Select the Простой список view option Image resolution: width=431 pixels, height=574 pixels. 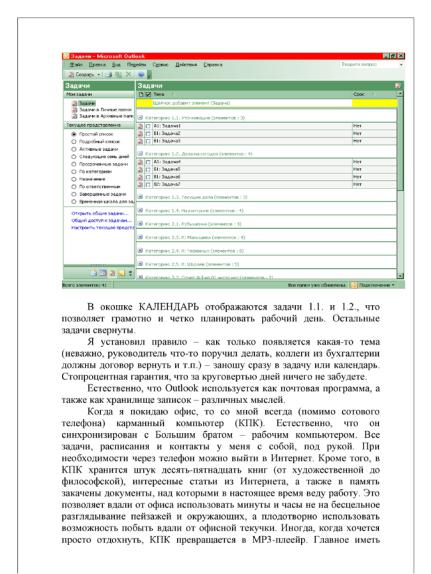pyautogui.click(x=92, y=134)
